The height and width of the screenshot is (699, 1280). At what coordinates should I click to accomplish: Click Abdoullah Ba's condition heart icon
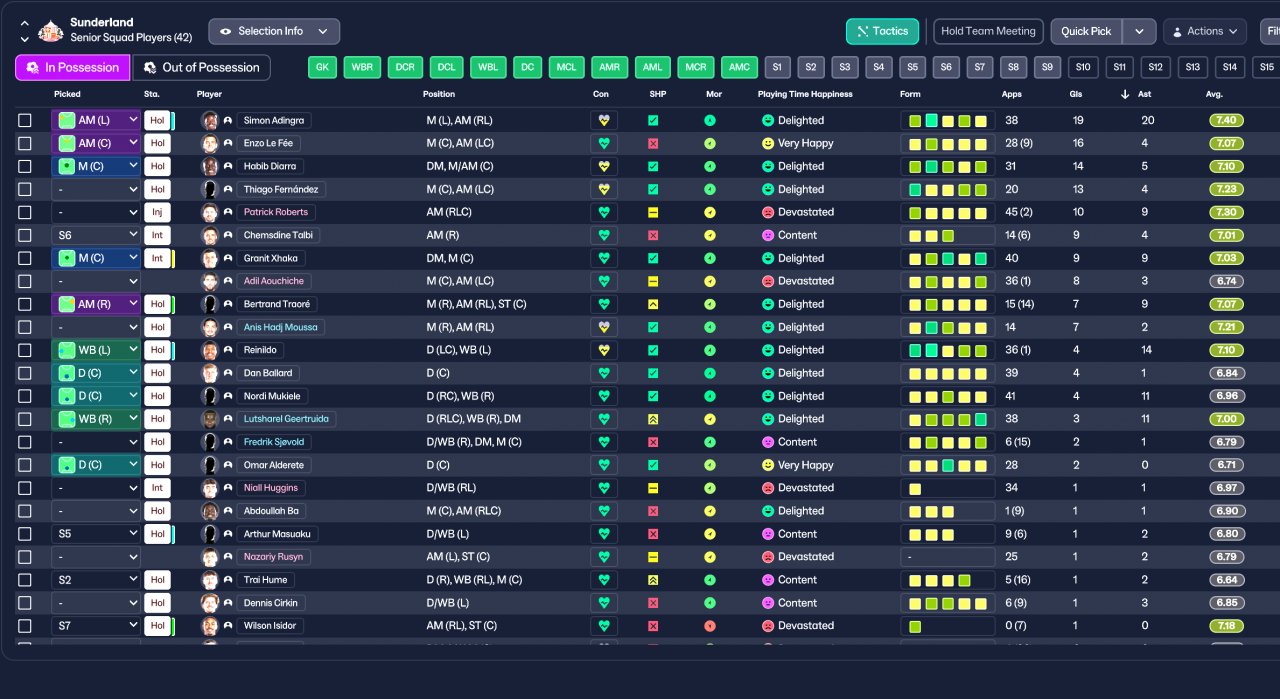point(604,511)
